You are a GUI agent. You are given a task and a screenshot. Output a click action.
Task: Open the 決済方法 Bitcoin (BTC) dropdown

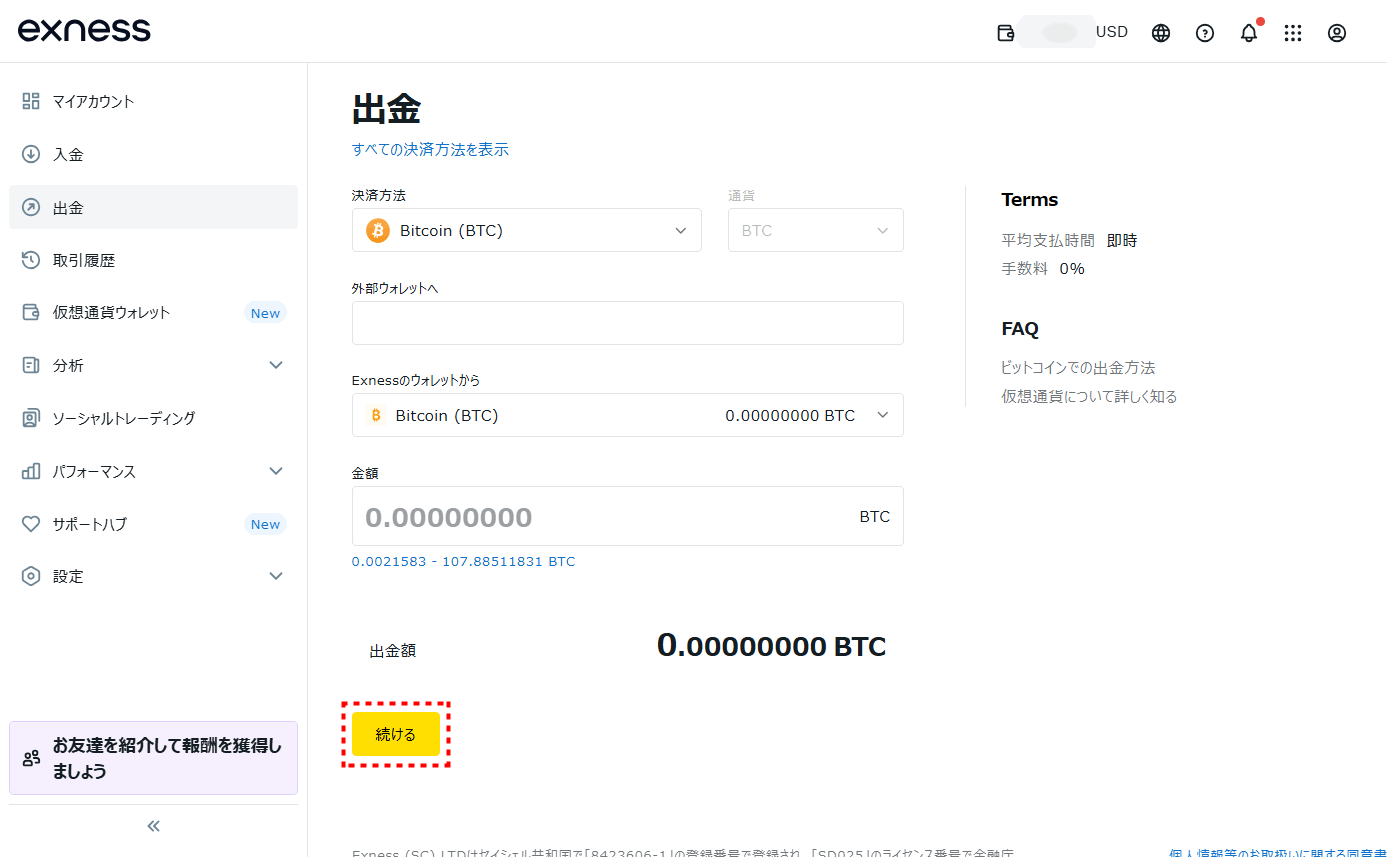(527, 230)
